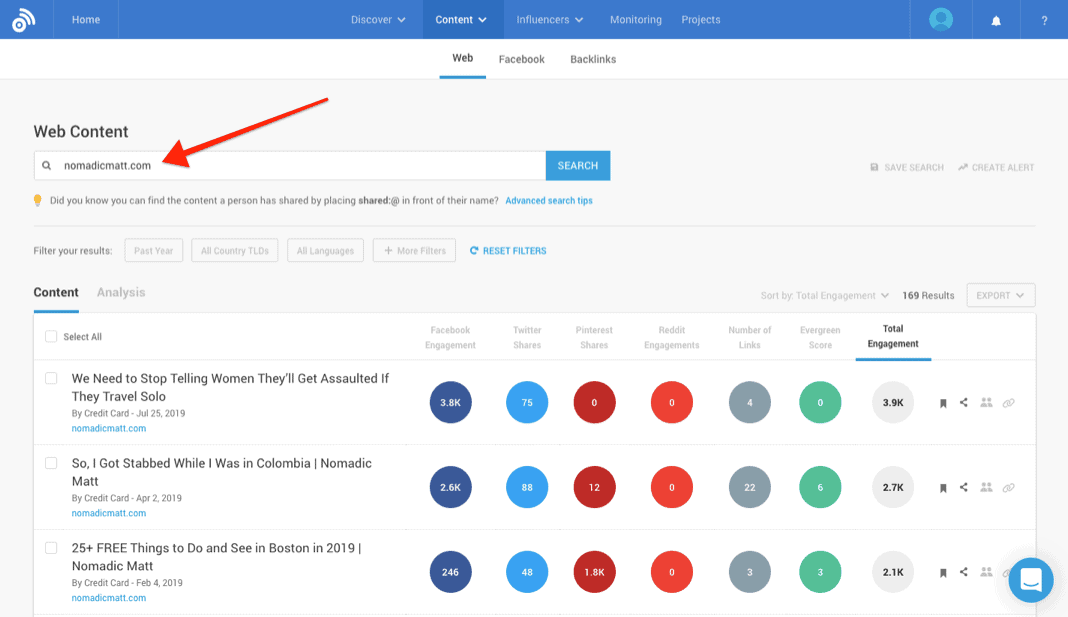
Task: Expand the Content menu
Action: (x=461, y=20)
